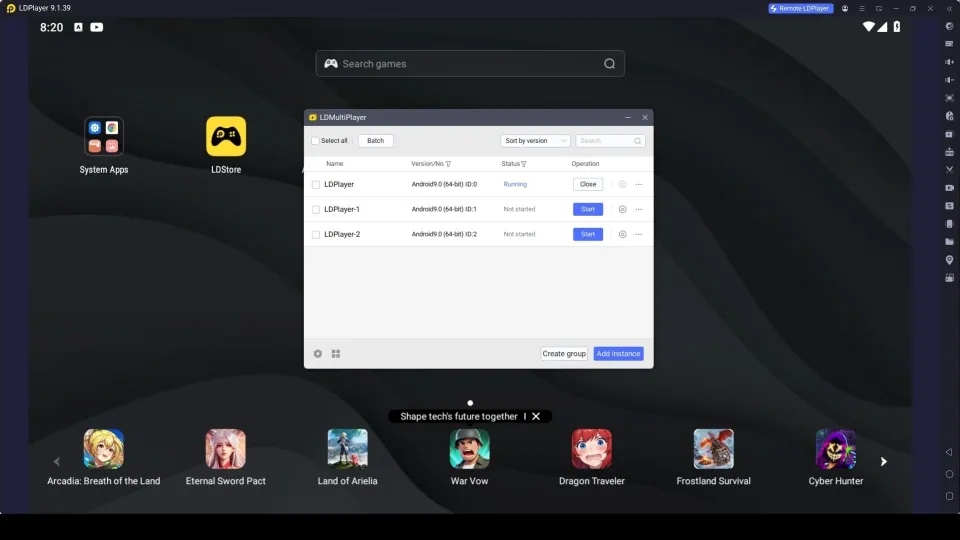Open keyboard mapping icon in right sidebar
This screenshot has height=540, width=960.
(949, 44)
